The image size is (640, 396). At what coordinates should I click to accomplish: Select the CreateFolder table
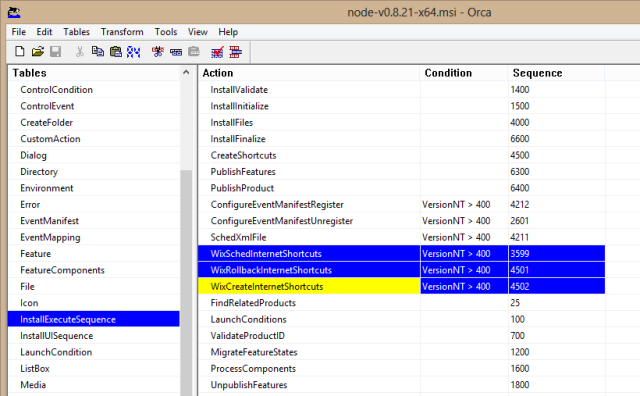click(x=47, y=122)
